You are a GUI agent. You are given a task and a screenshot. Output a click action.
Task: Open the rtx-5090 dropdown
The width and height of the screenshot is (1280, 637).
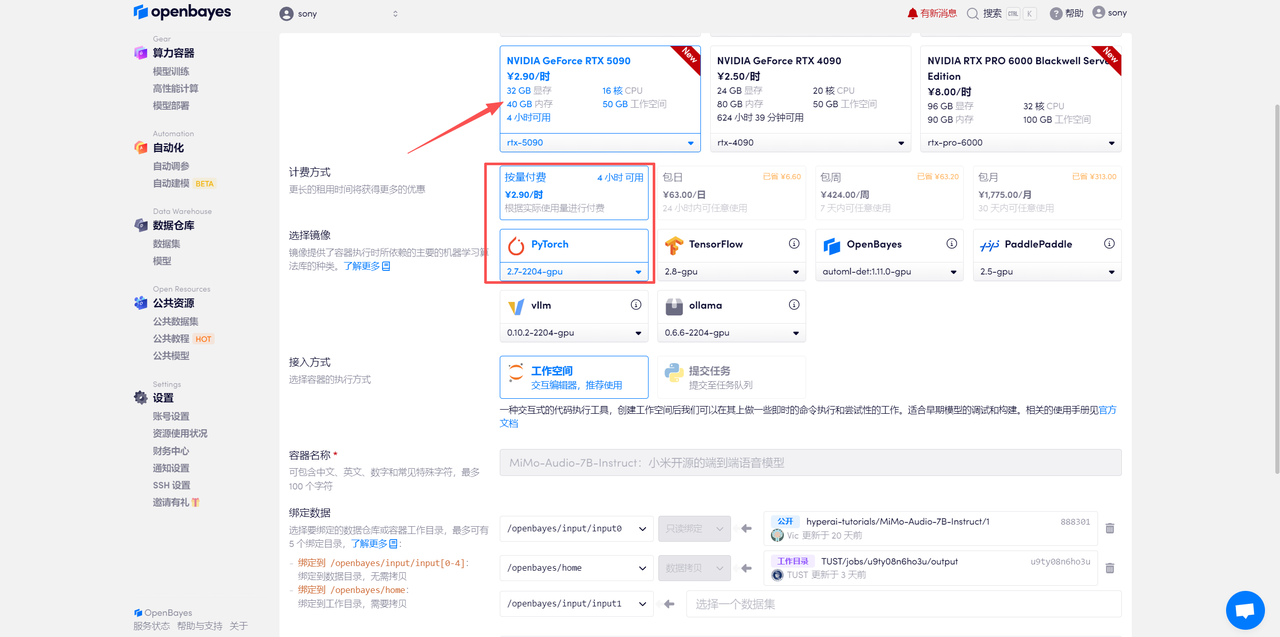(600, 143)
